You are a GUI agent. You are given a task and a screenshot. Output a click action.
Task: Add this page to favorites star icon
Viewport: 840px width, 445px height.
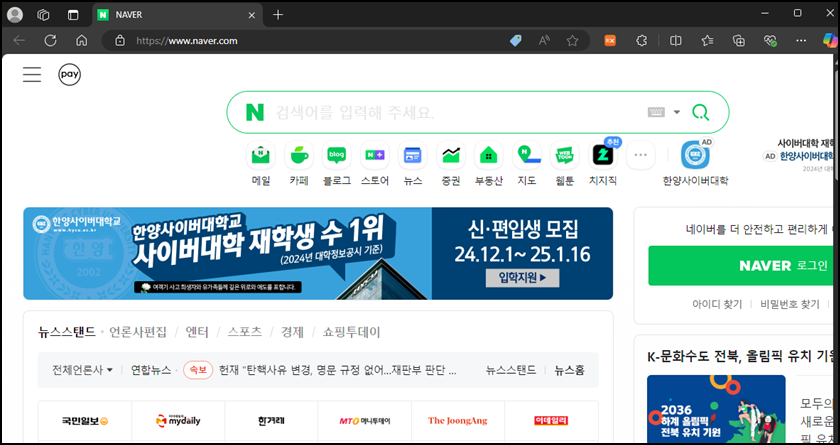click(x=573, y=41)
